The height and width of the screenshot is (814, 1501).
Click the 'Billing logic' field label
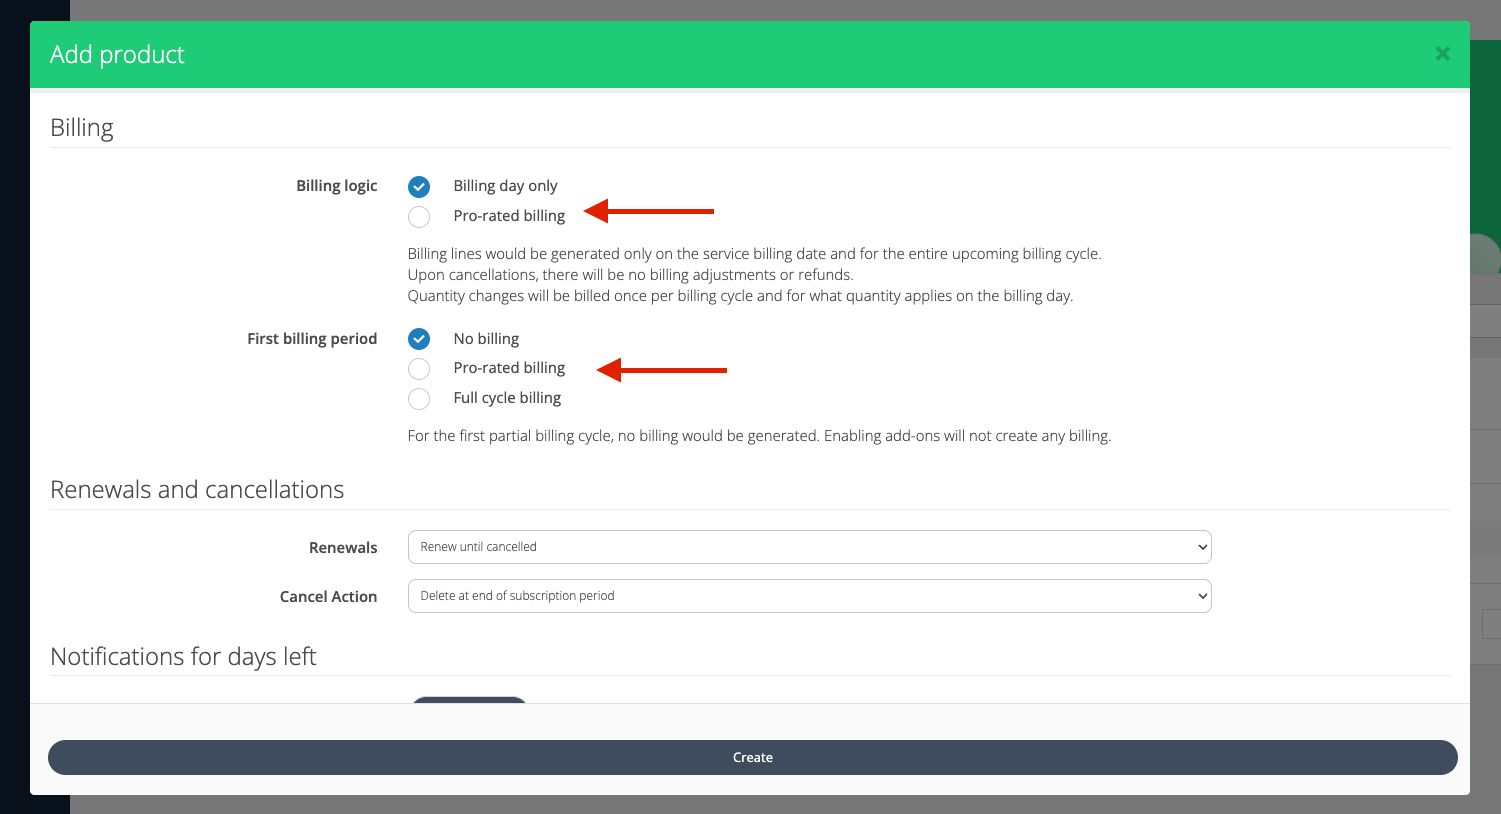click(336, 186)
